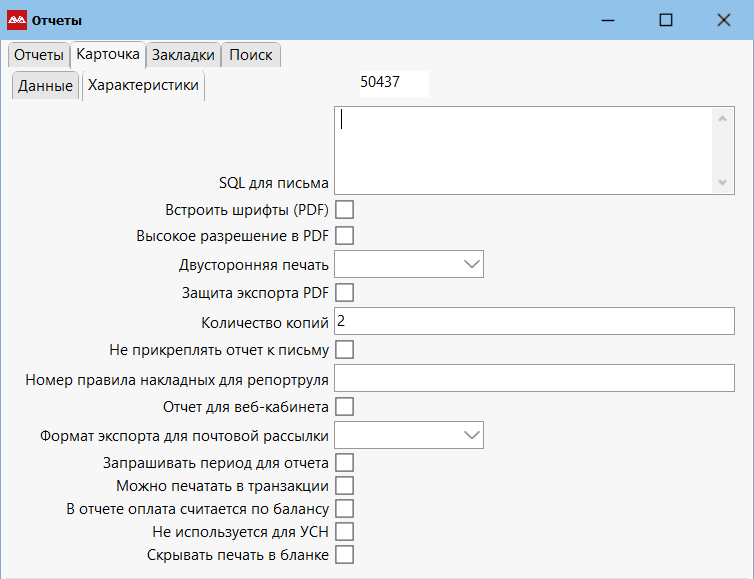The height and width of the screenshot is (579, 754).
Task: Check Можно печатать в транзакции
Action: click(344, 486)
